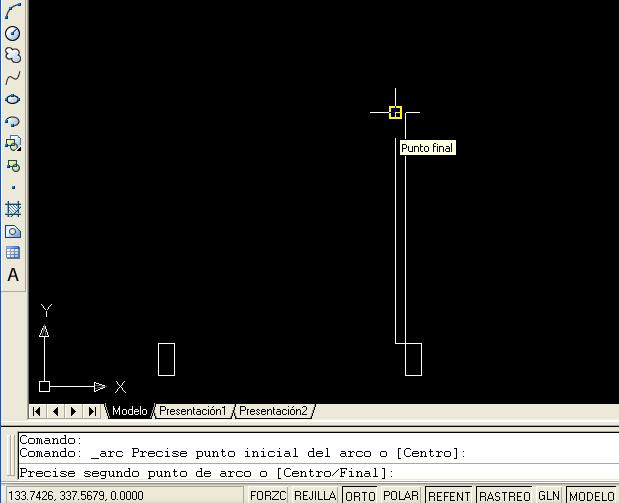Toggle POLAR tracking
The height and width of the screenshot is (503, 619).
tap(401, 495)
